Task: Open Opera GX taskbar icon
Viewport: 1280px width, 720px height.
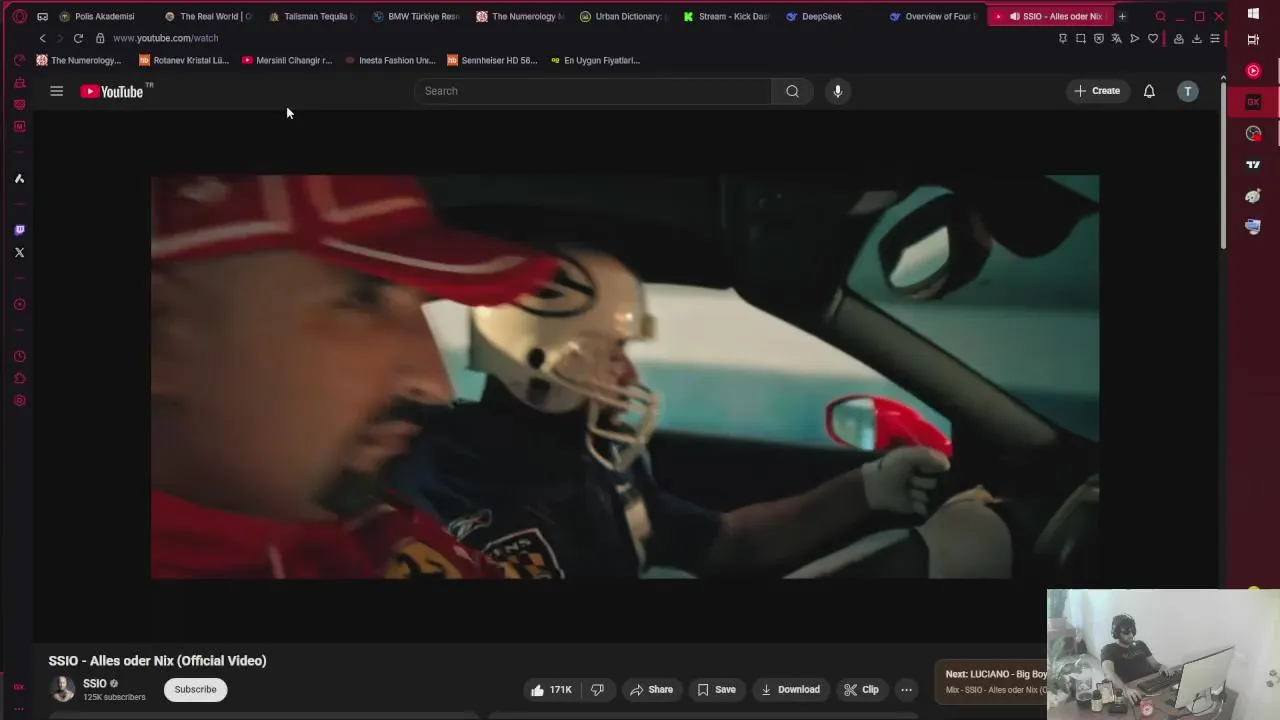Action: 1253,102
